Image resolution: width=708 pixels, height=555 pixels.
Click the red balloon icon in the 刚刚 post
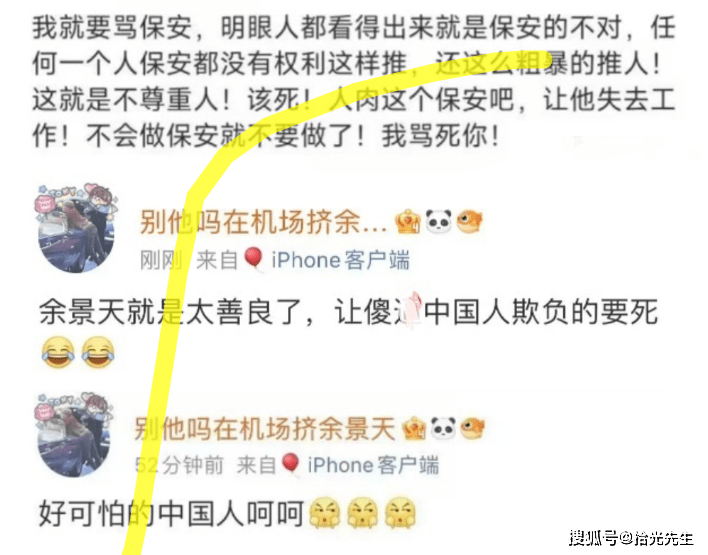click(254, 259)
